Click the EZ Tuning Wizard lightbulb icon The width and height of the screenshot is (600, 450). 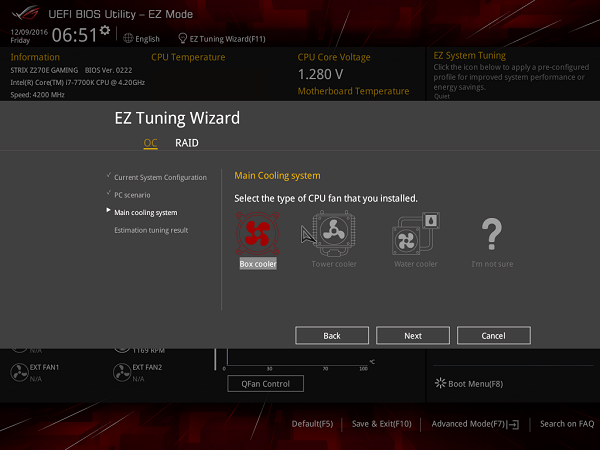pos(183,38)
